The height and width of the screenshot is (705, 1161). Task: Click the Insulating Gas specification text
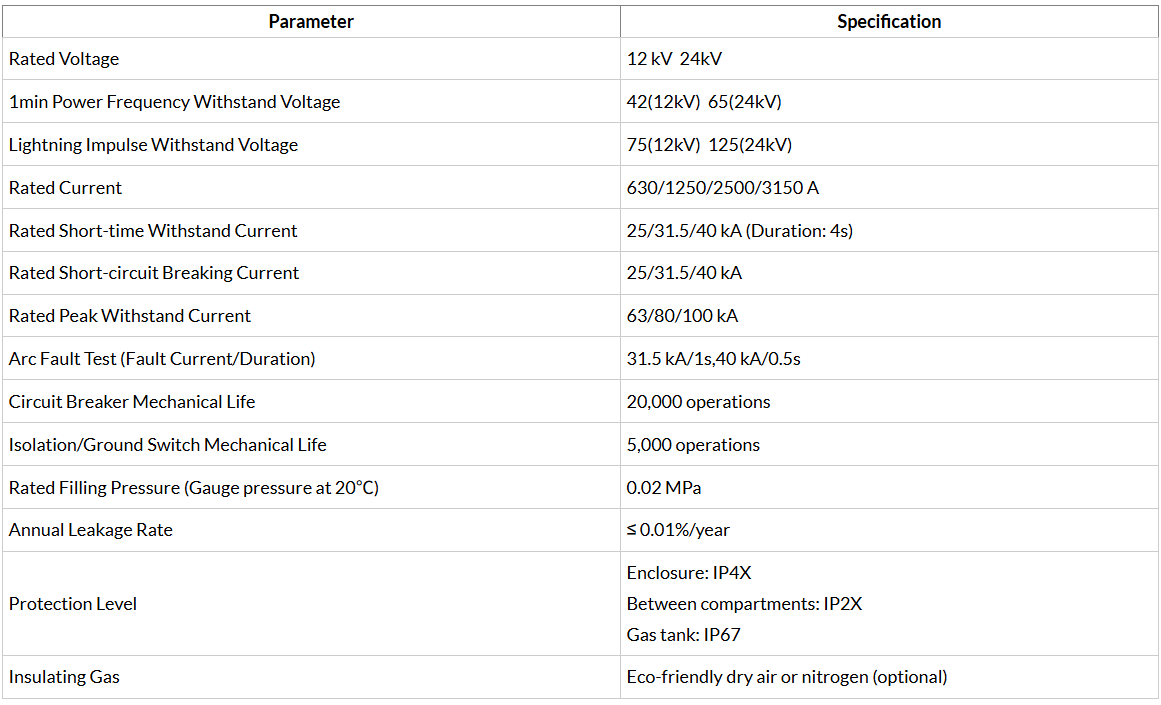coord(787,678)
